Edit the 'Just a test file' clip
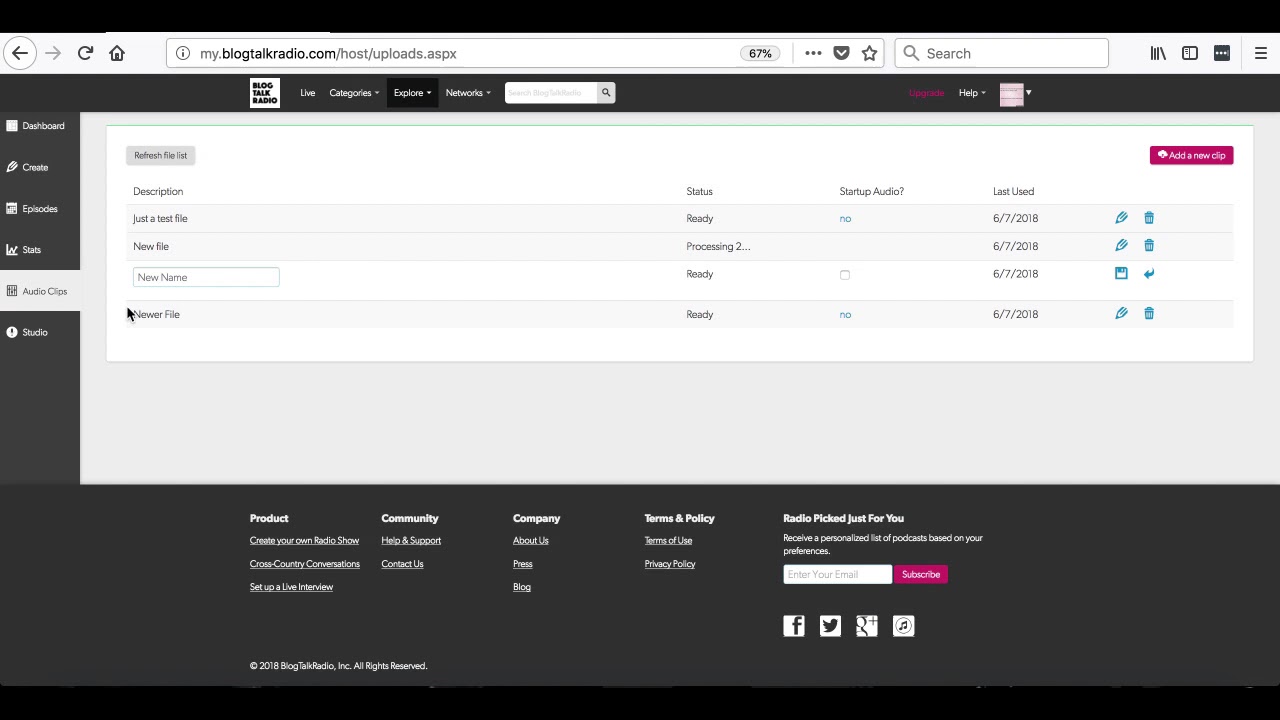The width and height of the screenshot is (1280, 720). (1121, 218)
